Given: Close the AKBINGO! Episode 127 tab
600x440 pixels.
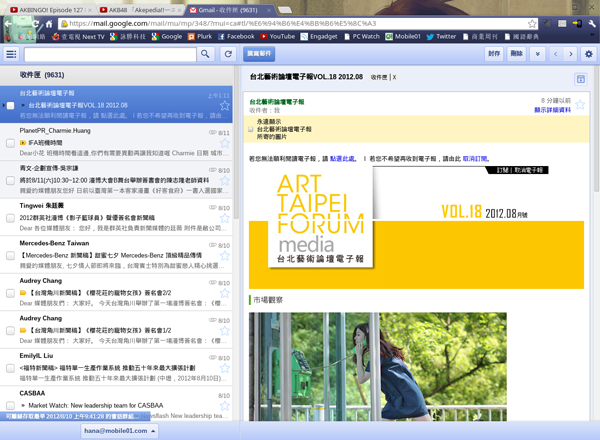Looking at the screenshot, I should point(90,10).
